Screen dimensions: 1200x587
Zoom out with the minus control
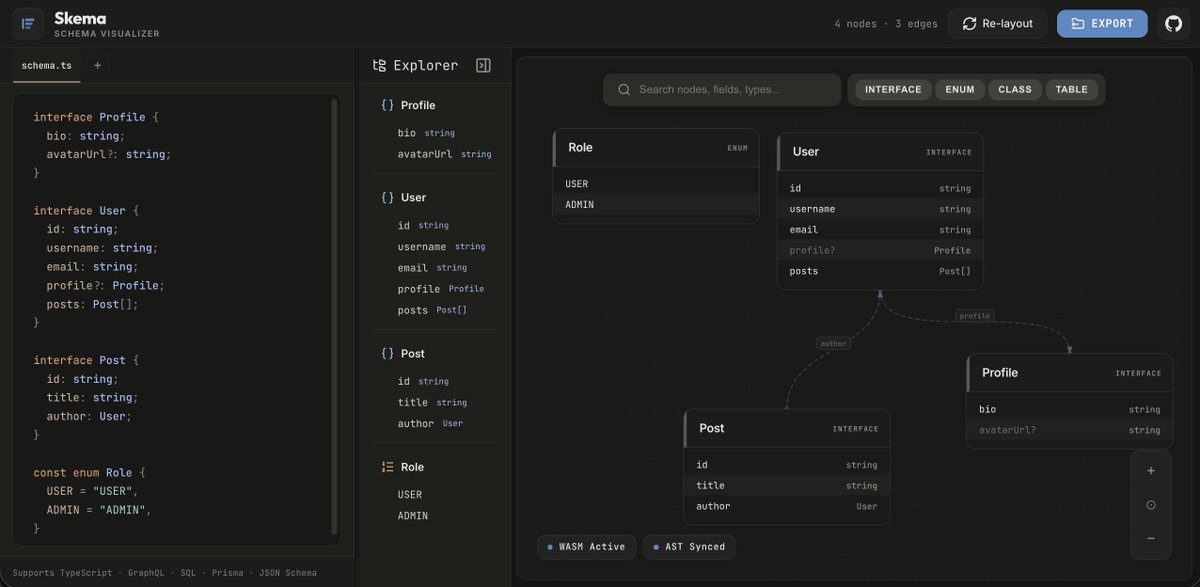[x=1151, y=538]
